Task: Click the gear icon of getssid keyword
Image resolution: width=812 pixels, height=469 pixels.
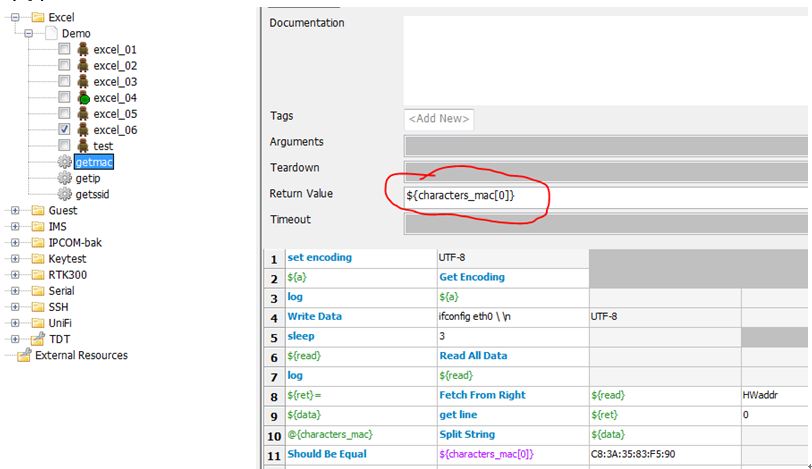Action: click(x=65, y=194)
